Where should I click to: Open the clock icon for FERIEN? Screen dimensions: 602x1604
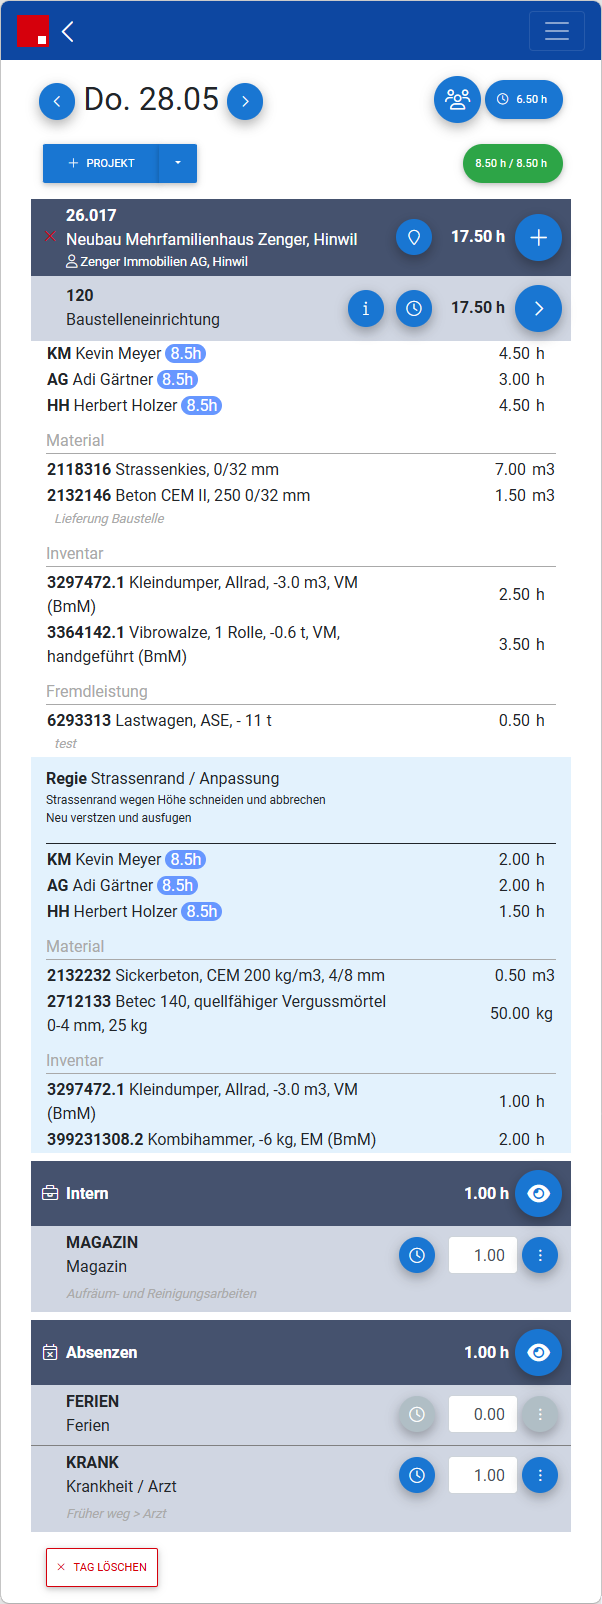click(417, 1414)
